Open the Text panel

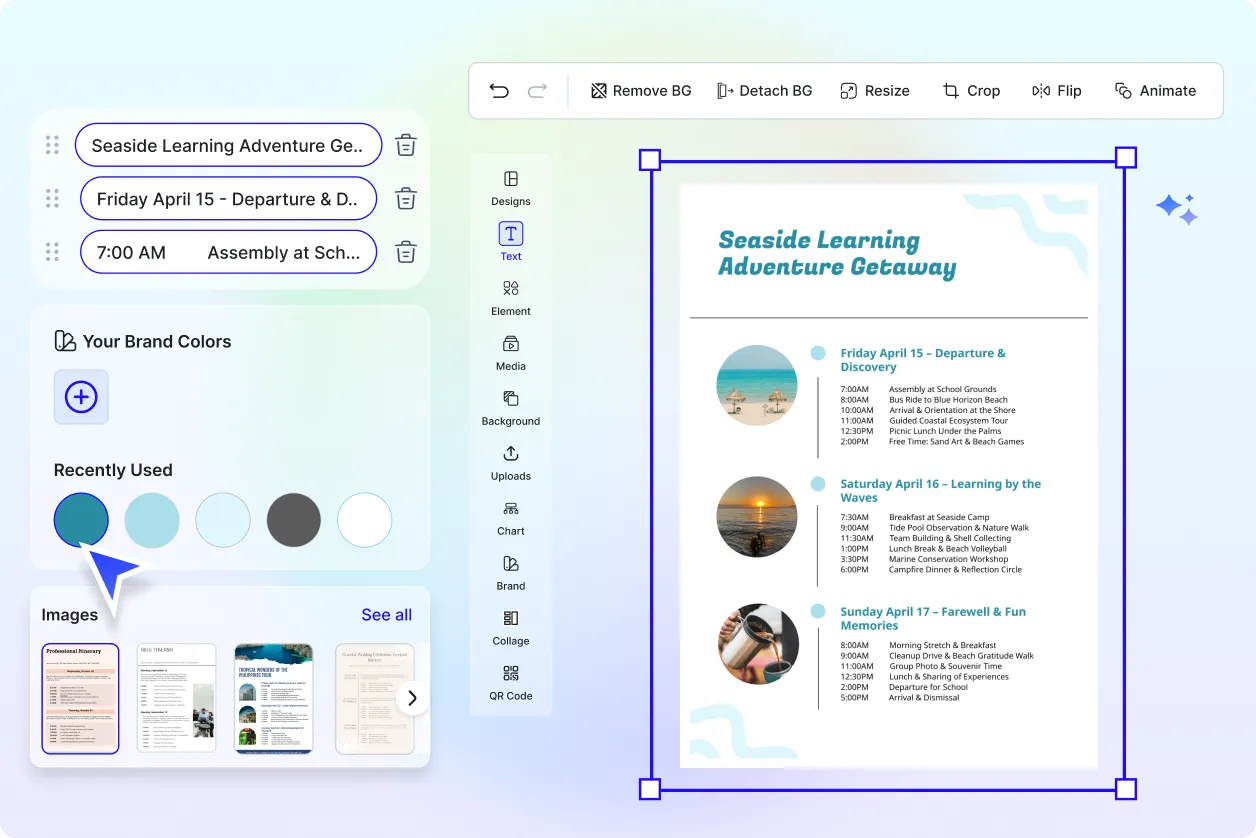point(510,243)
